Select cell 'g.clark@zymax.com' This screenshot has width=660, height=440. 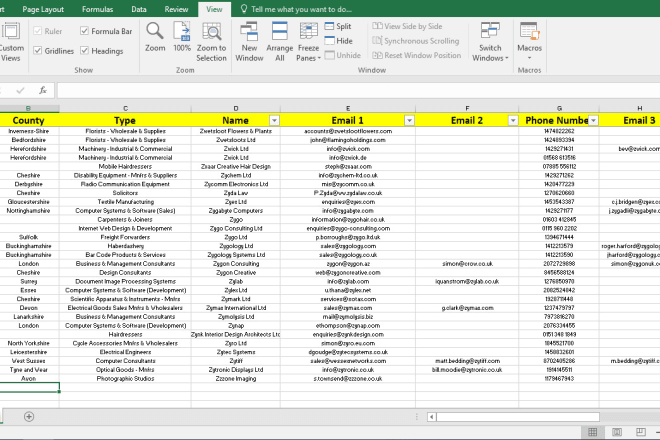(x=467, y=308)
